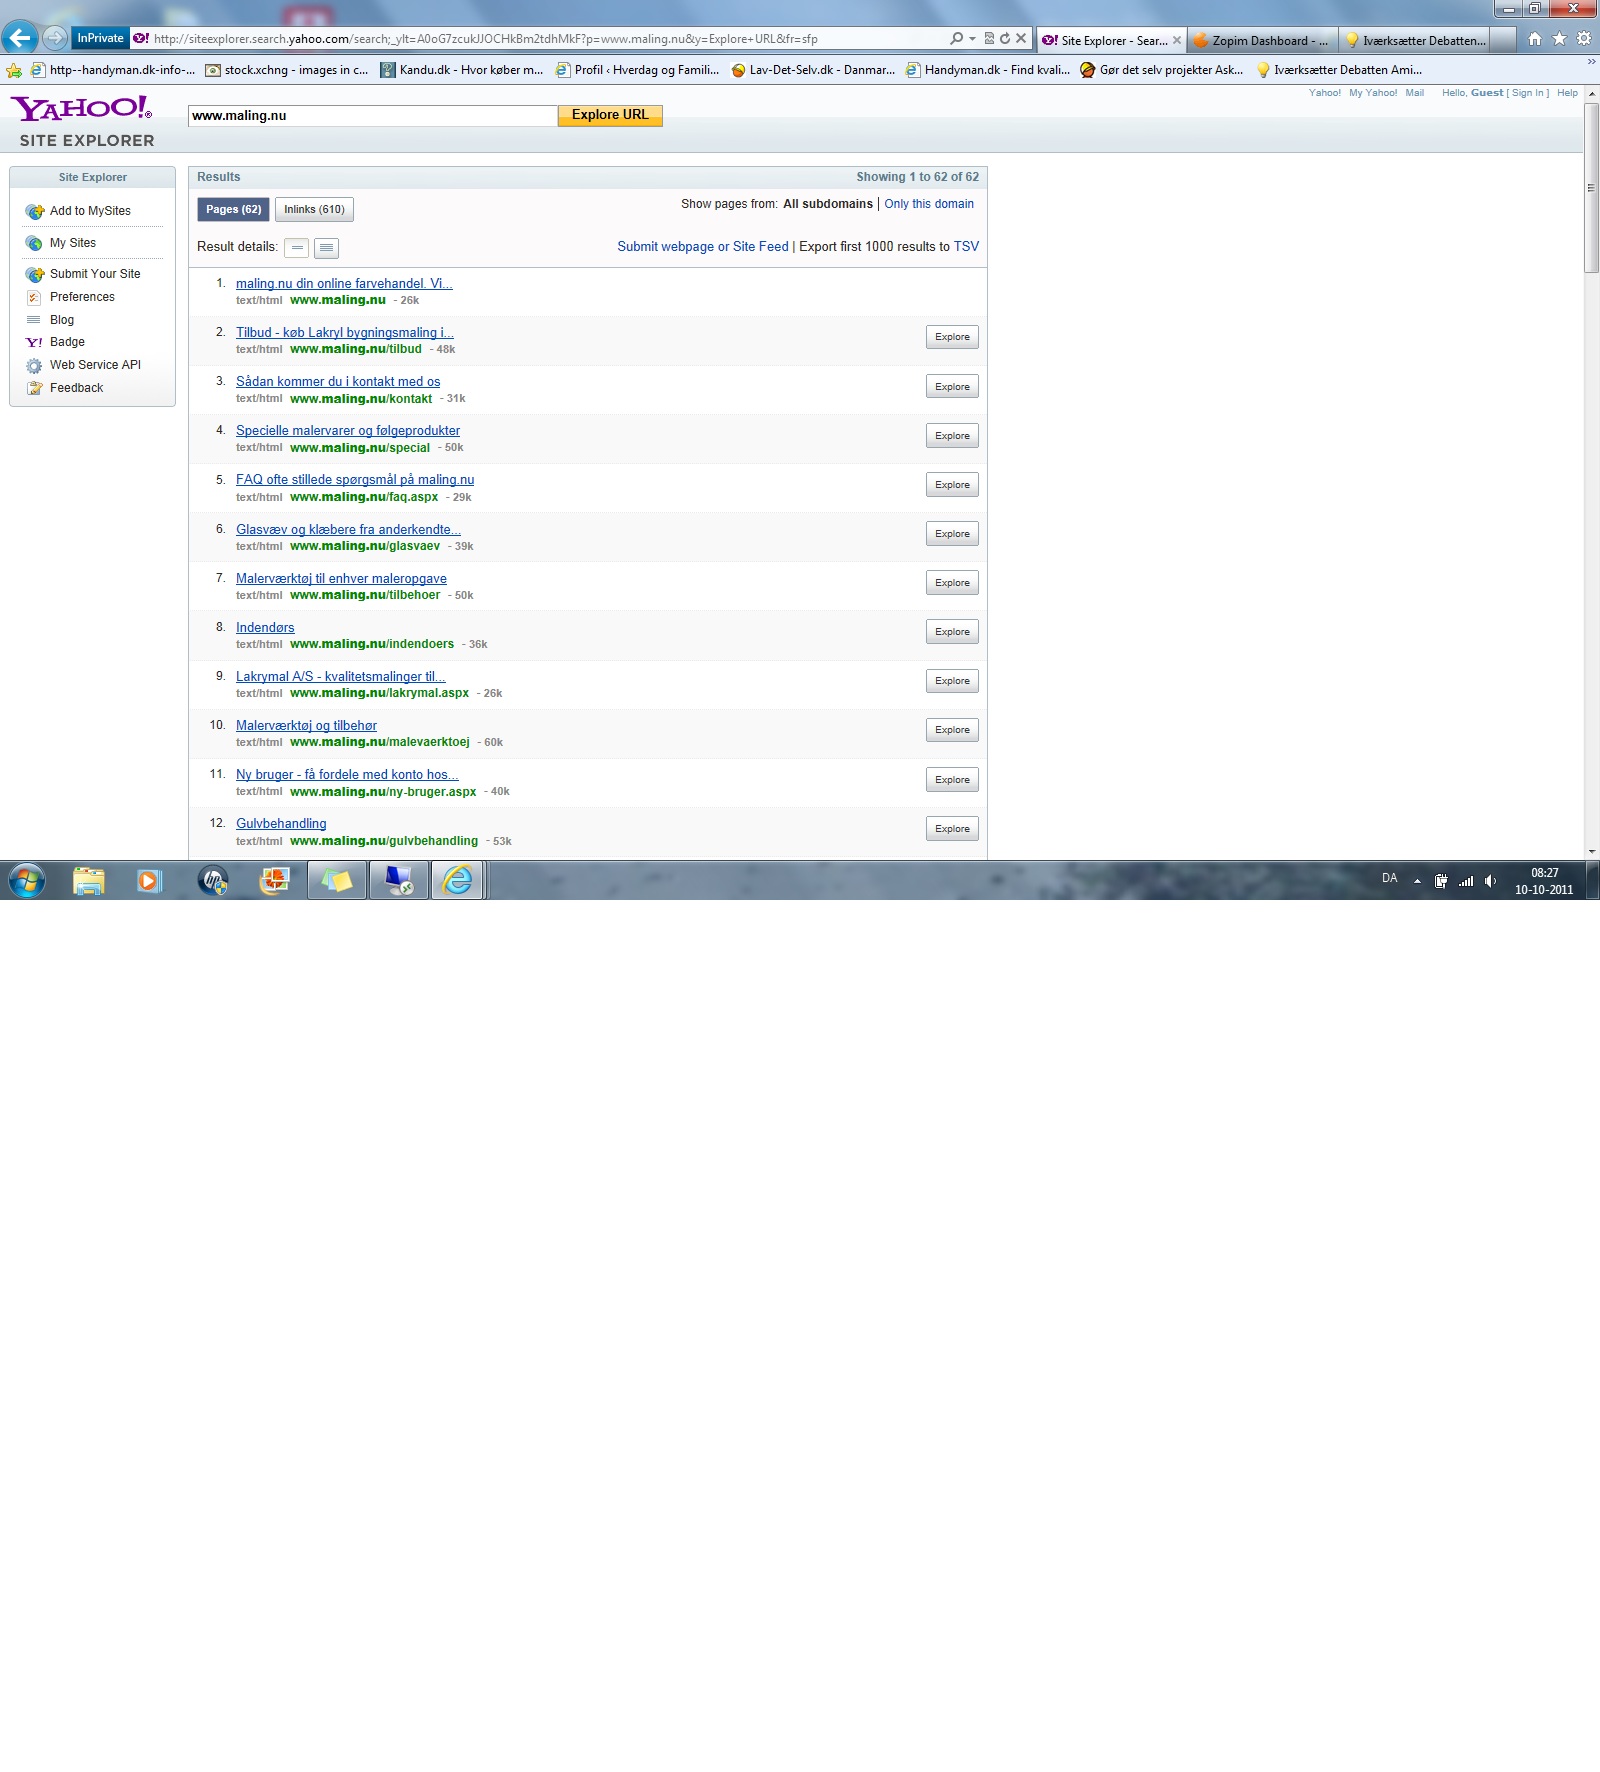This screenshot has width=1600, height=1772.
Task: Click the stop loading X icon
Action: (x=1021, y=38)
